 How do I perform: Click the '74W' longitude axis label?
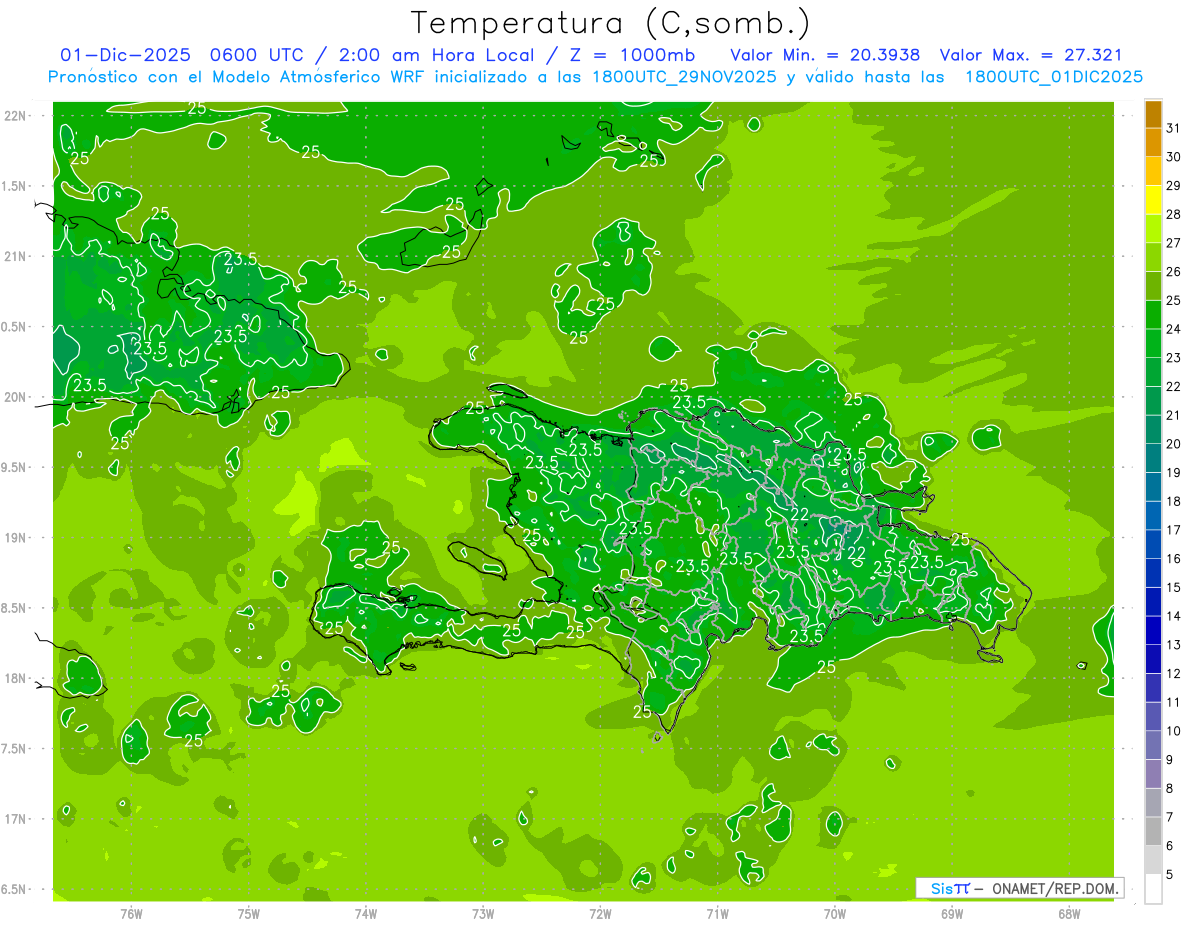(366, 914)
